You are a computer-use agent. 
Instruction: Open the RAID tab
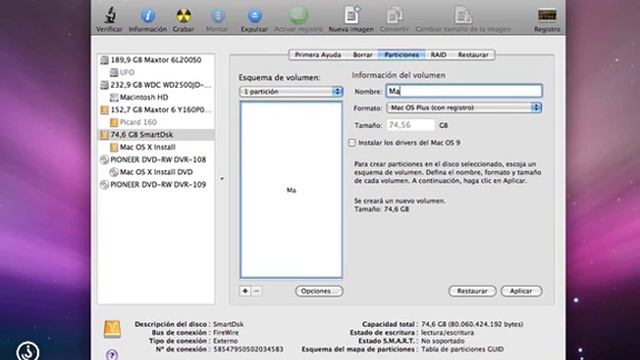(438, 55)
